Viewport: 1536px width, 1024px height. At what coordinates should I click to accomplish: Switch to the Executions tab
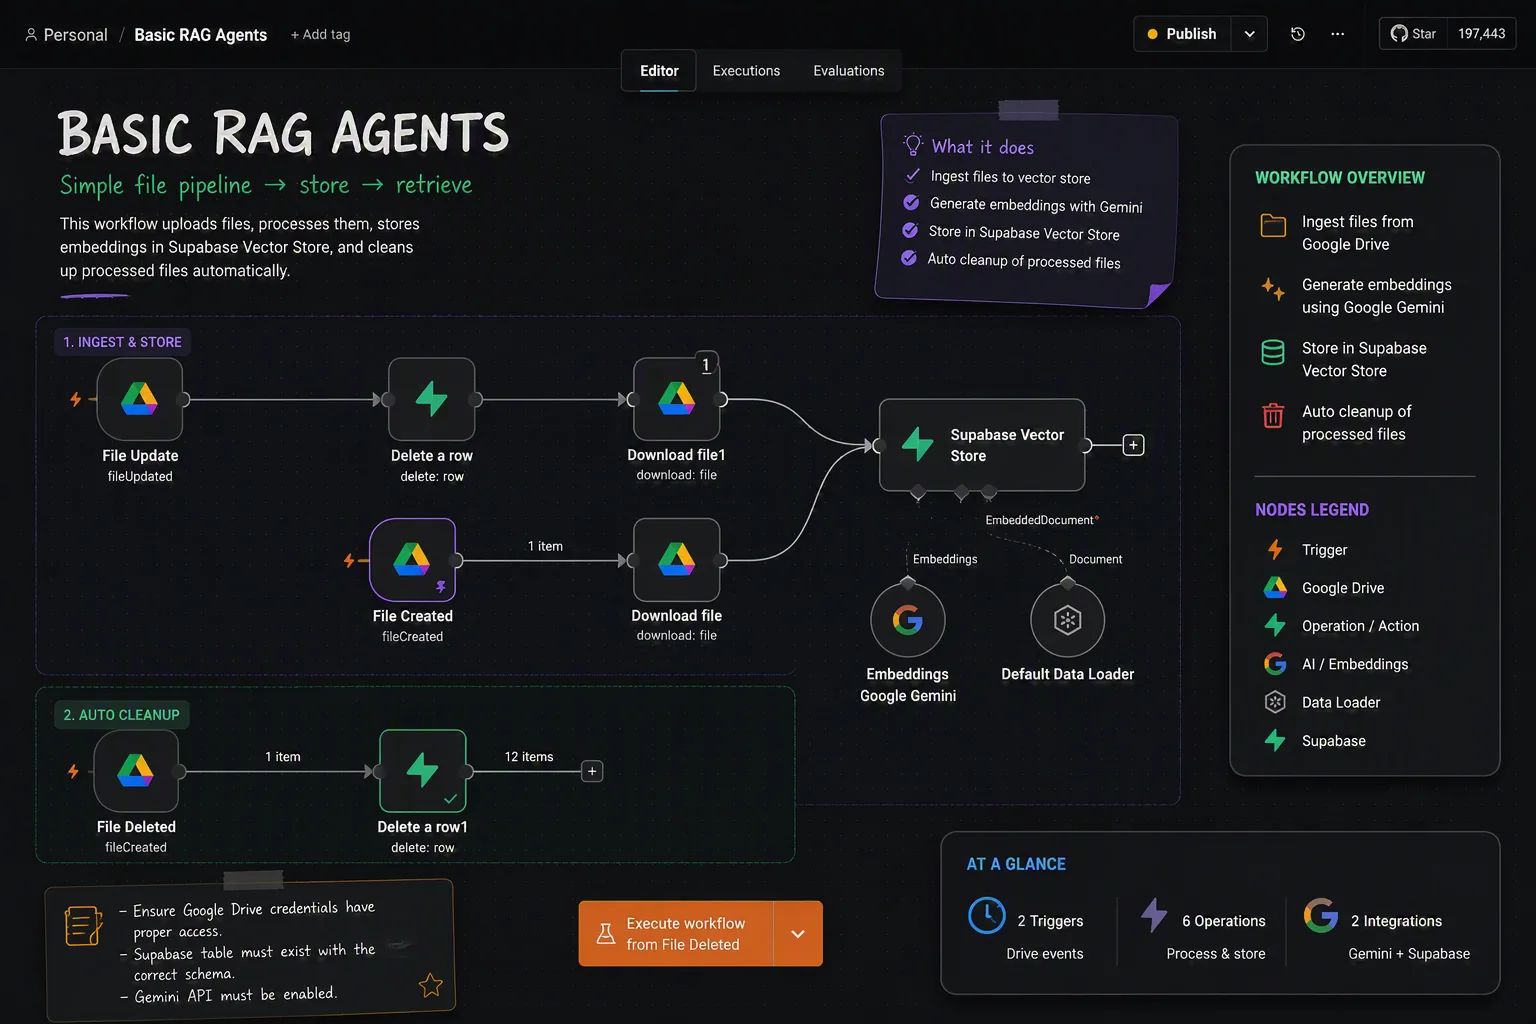point(746,71)
